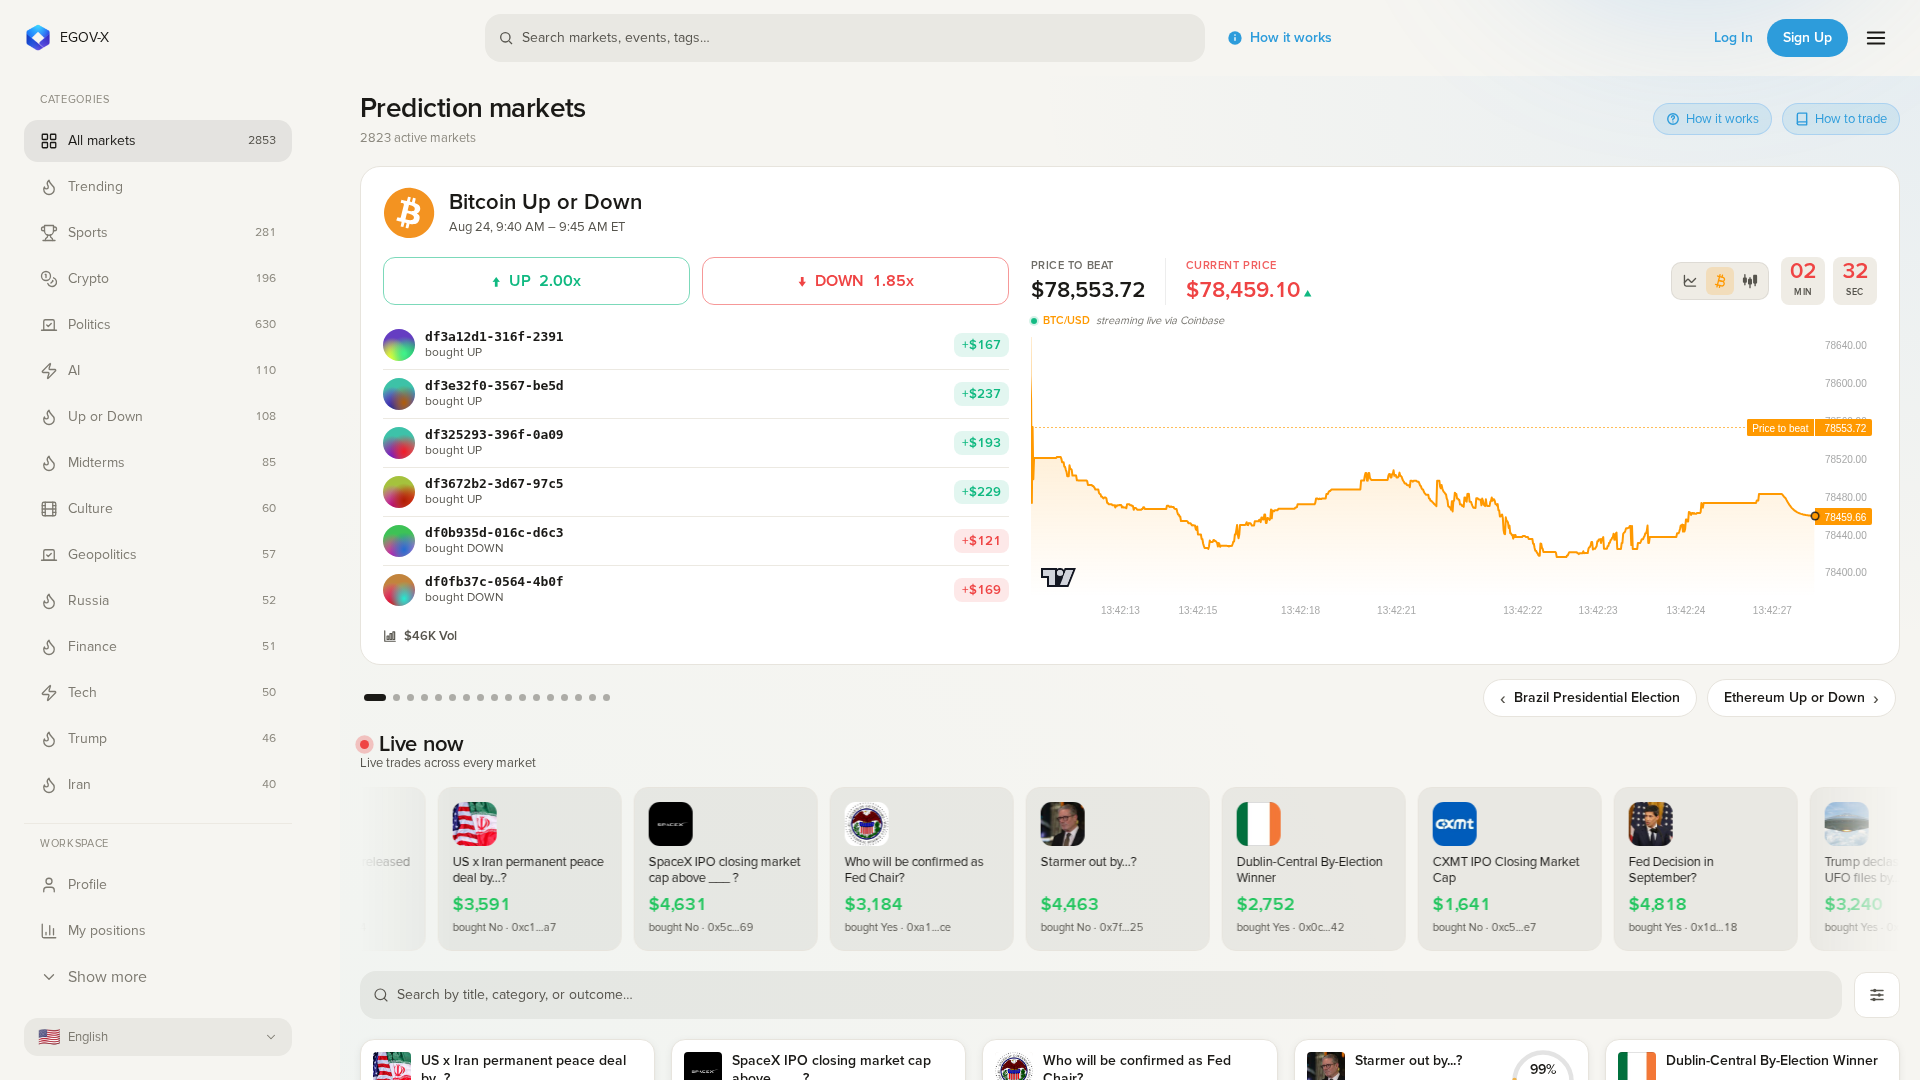Open Tech category
This screenshot has height=1080, width=1920.
pyautogui.click(x=158, y=693)
